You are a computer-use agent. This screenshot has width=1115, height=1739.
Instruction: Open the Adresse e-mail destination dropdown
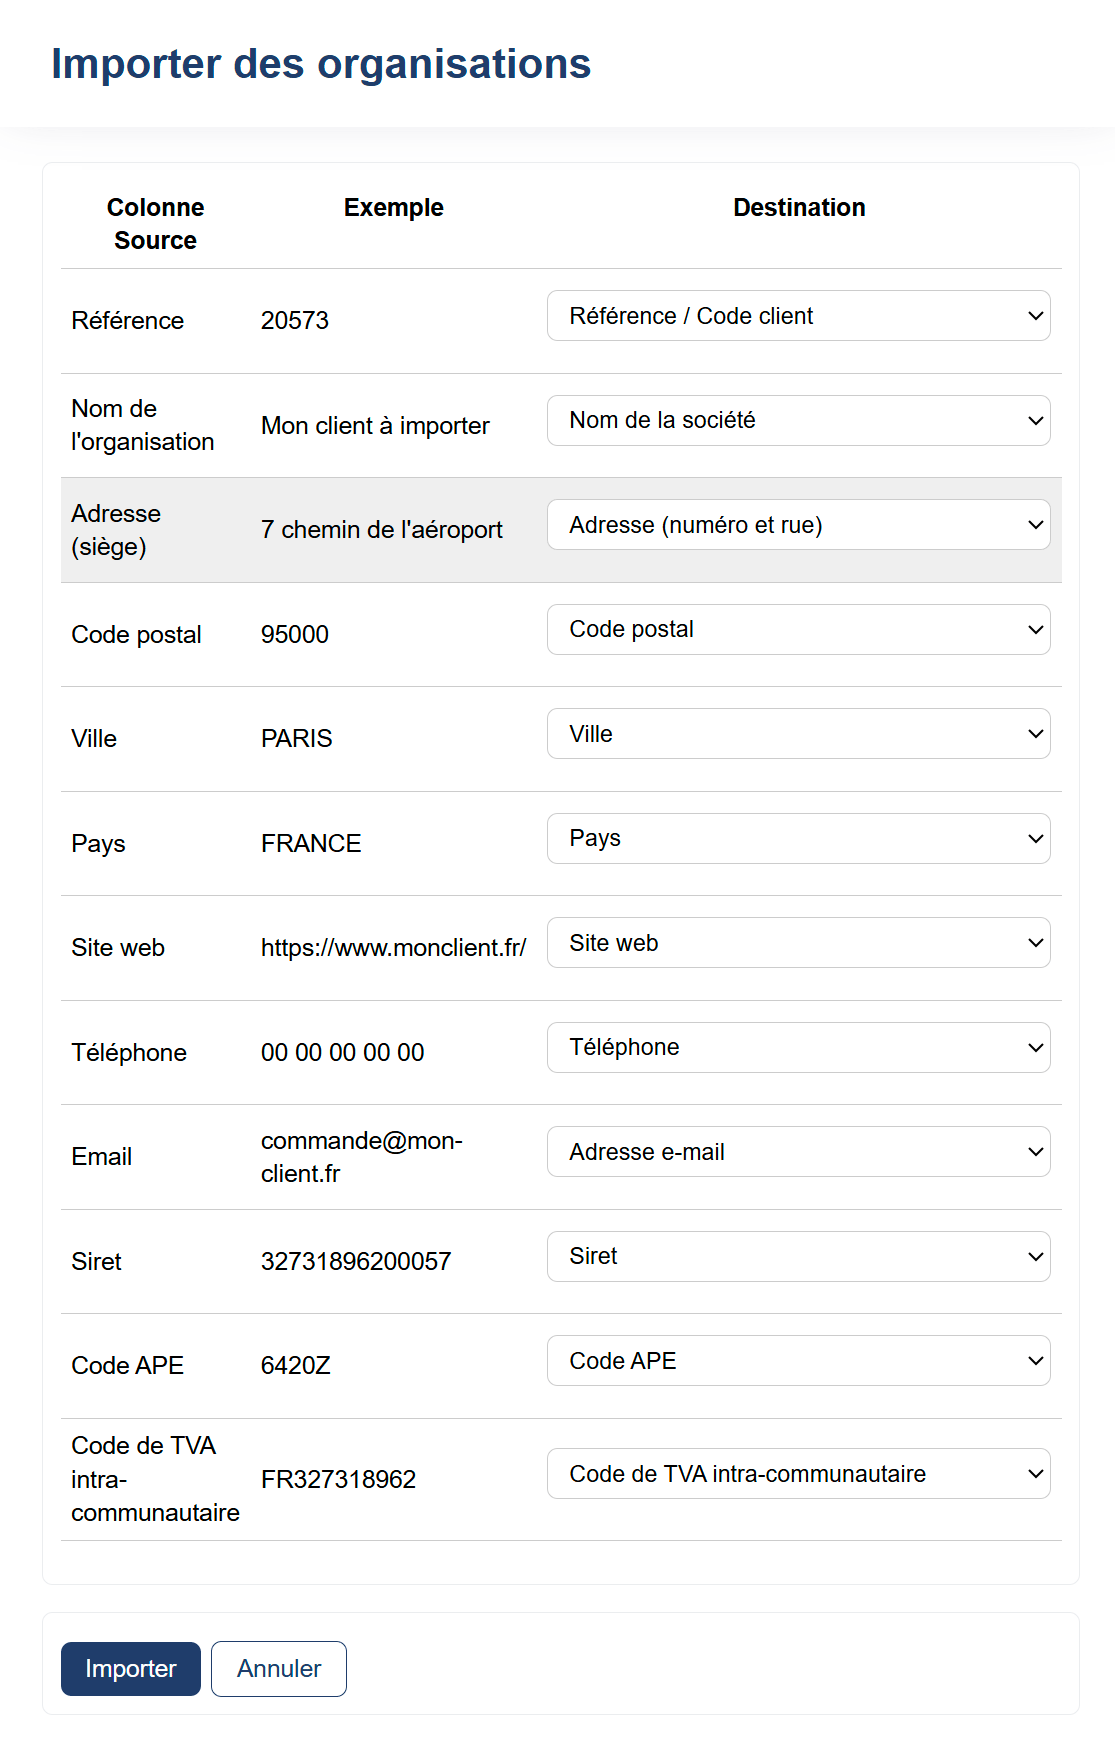pyautogui.click(x=798, y=1152)
